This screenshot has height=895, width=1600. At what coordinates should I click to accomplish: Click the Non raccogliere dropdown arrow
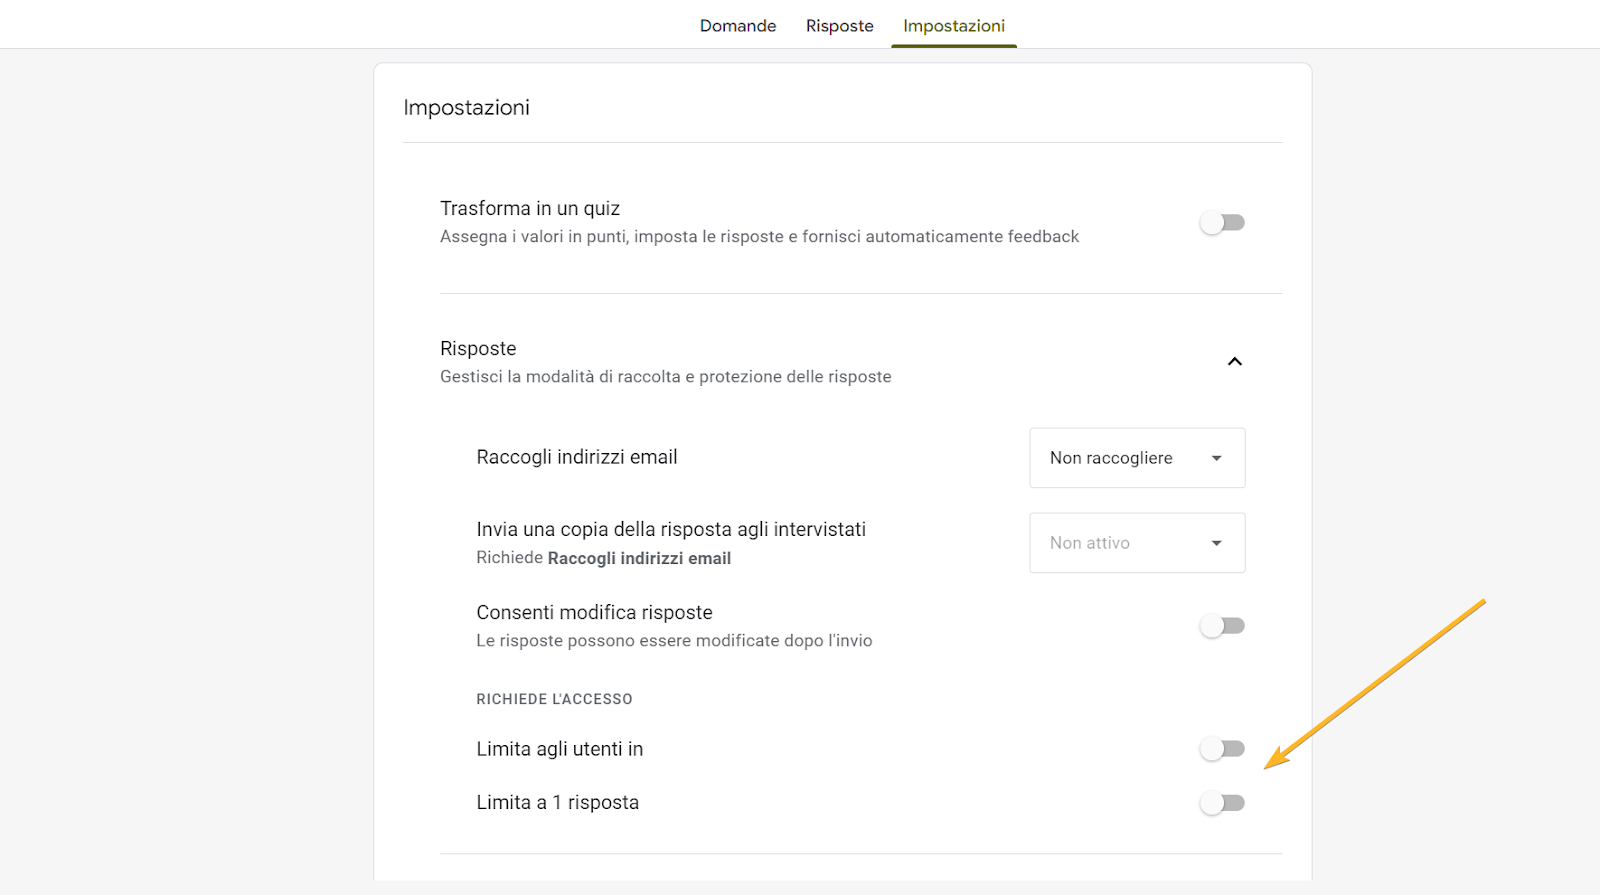pos(1217,458)
